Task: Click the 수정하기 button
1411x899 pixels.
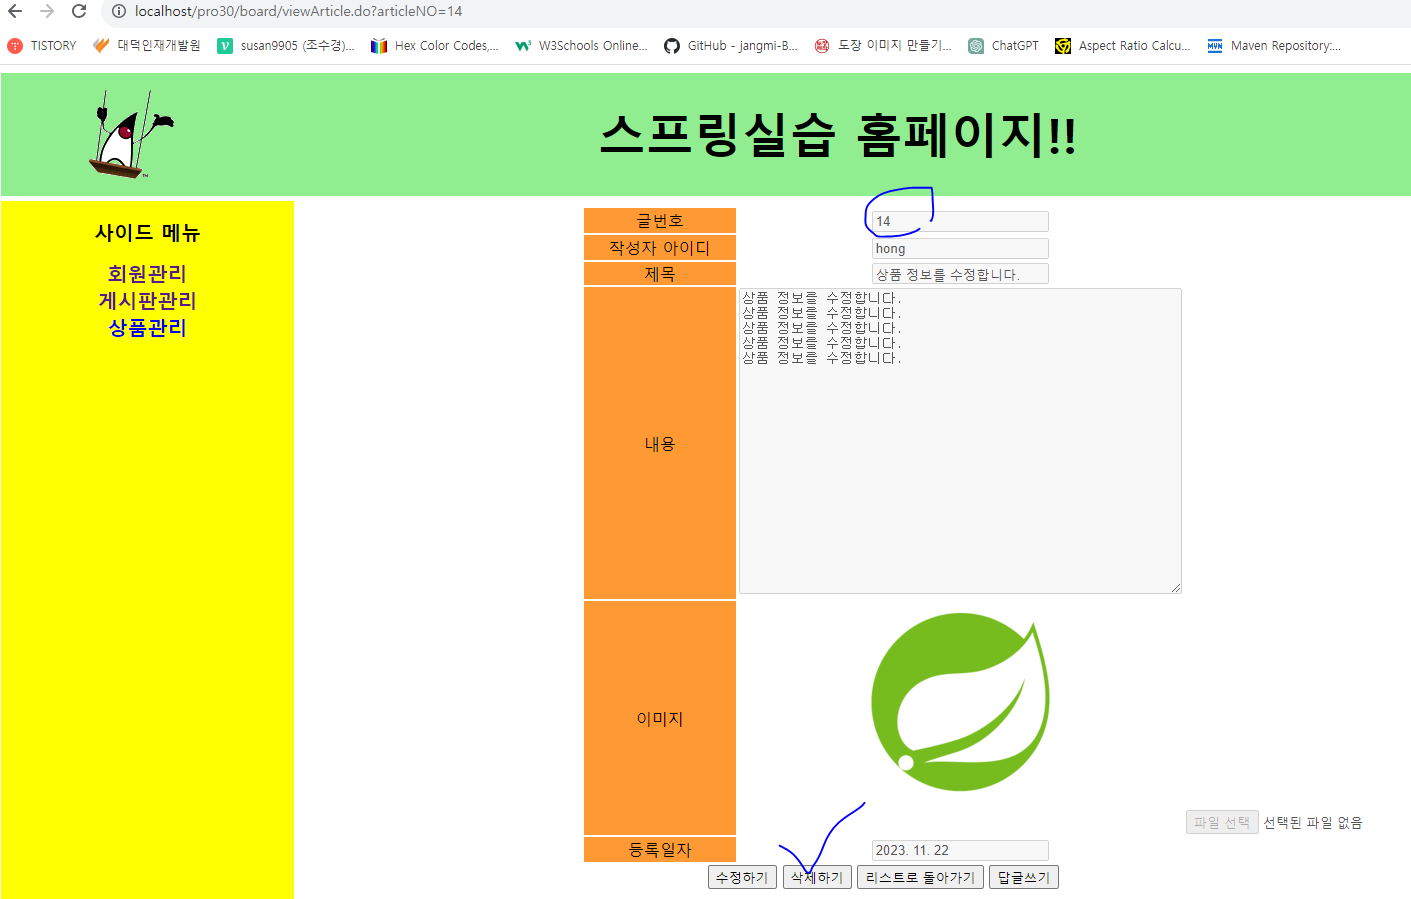Action: [x=742, y=877]
